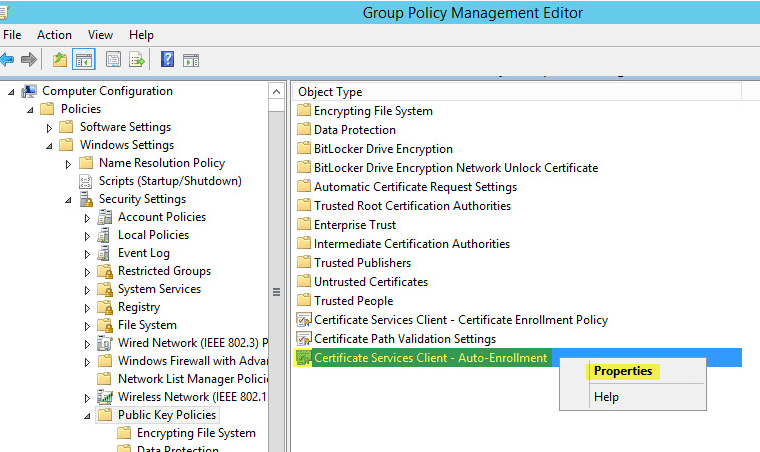Collapse the Public Key Policies node

point(87,416)
